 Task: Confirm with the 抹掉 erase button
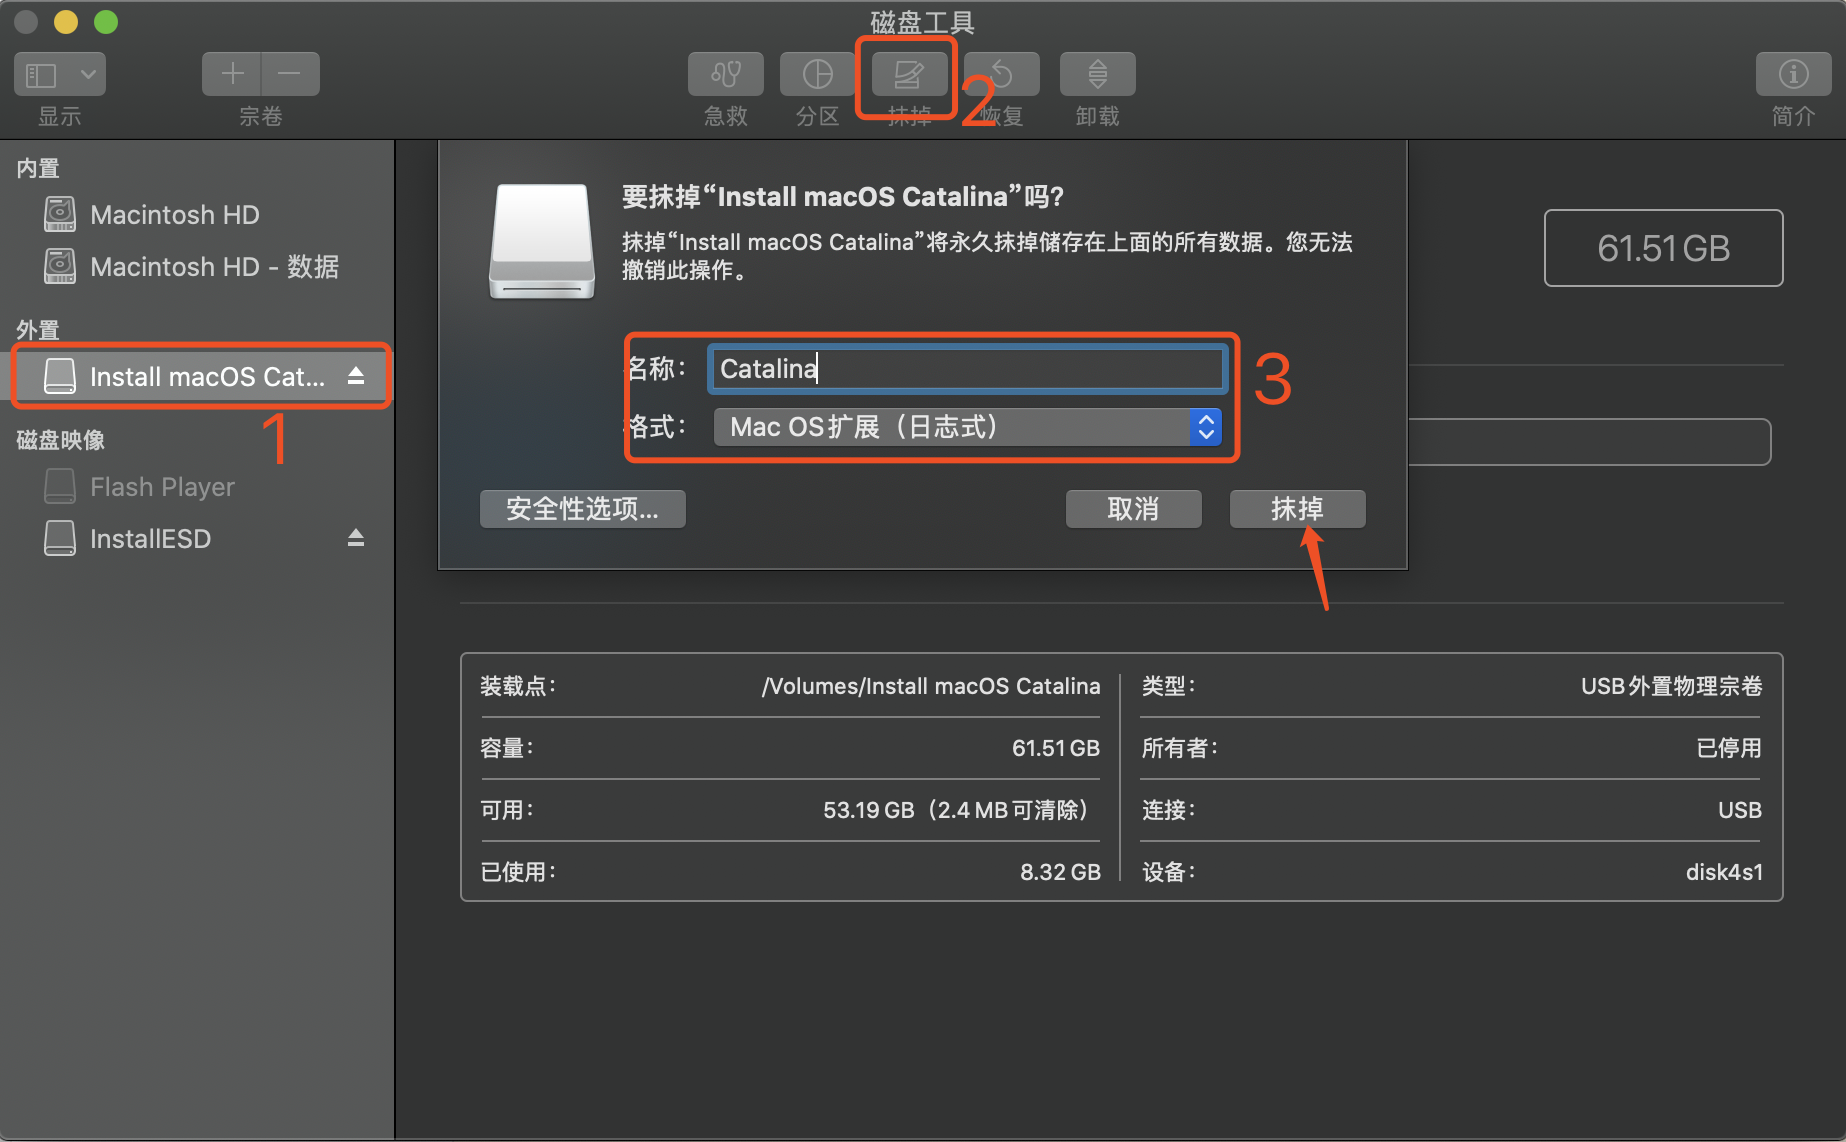click(1297, 508)
